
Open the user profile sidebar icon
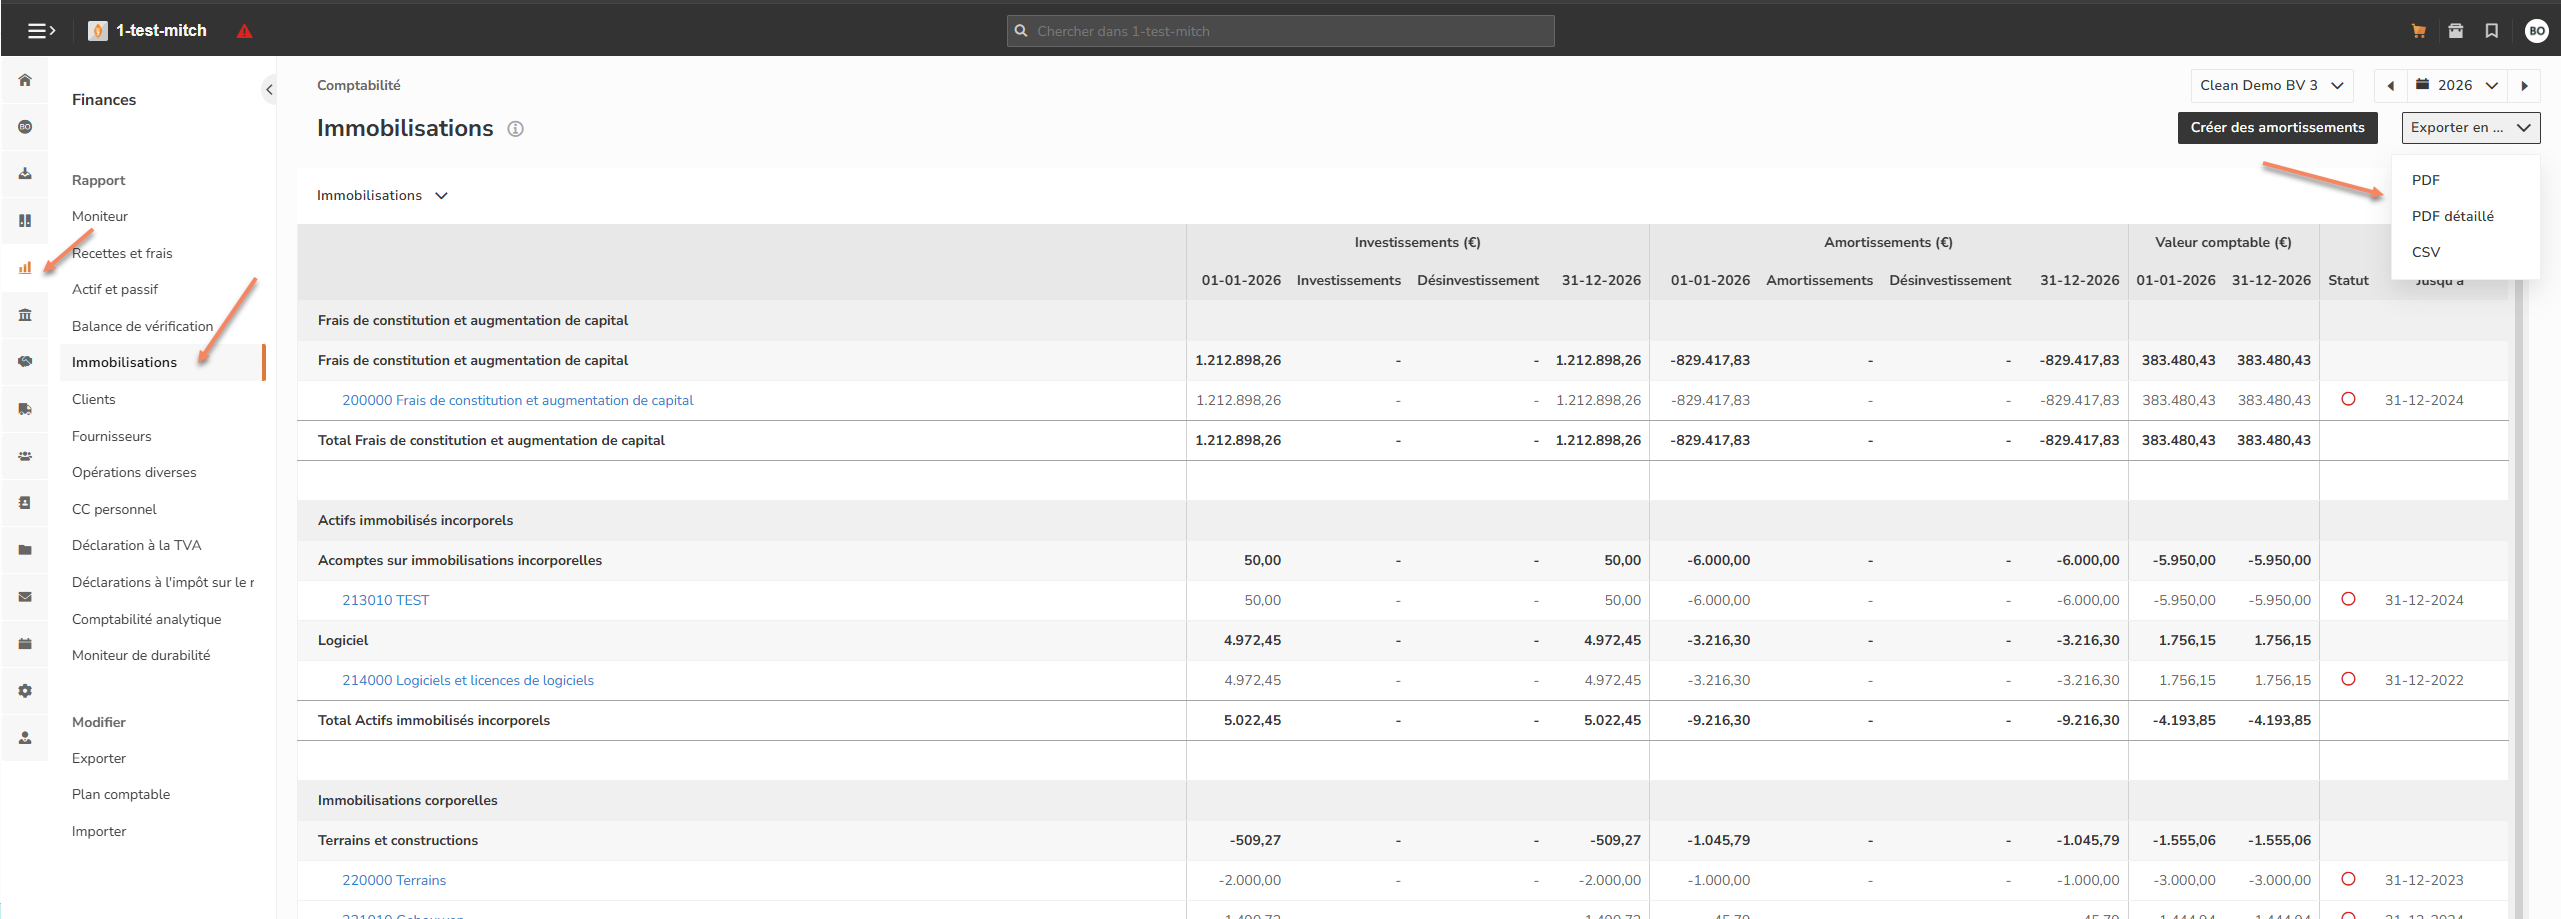(x=25, y=737)
